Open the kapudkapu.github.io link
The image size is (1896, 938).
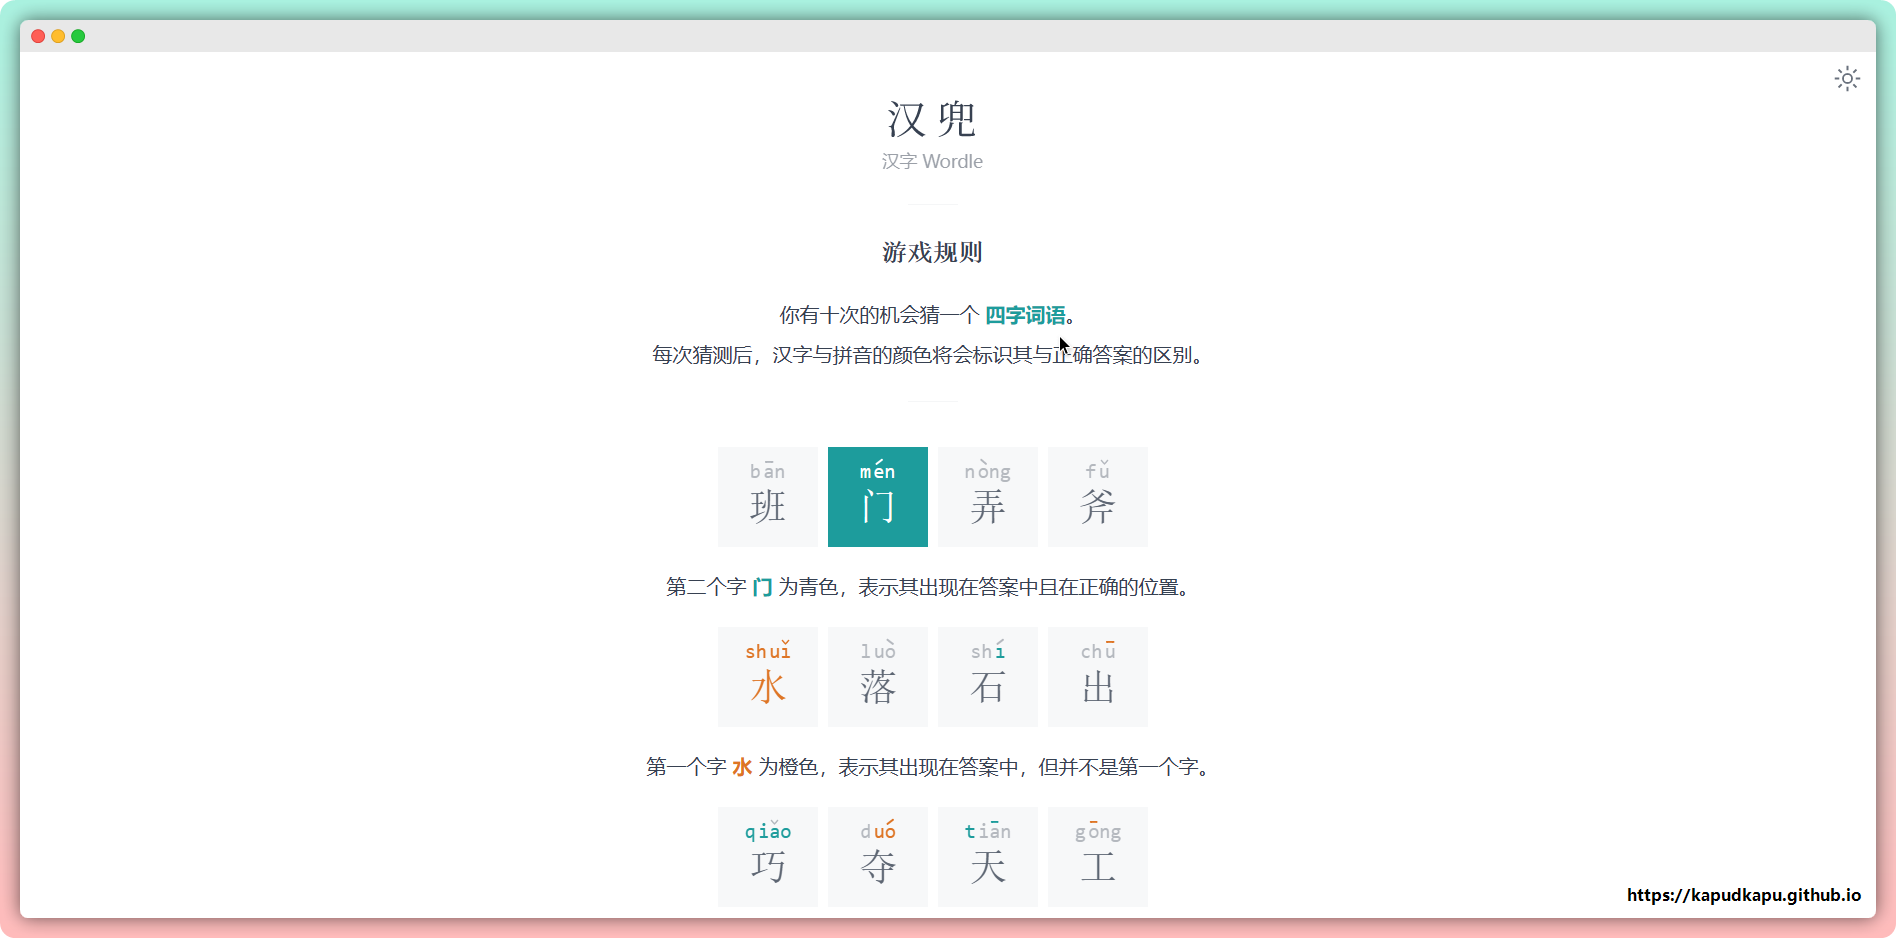pos(1743,895)
